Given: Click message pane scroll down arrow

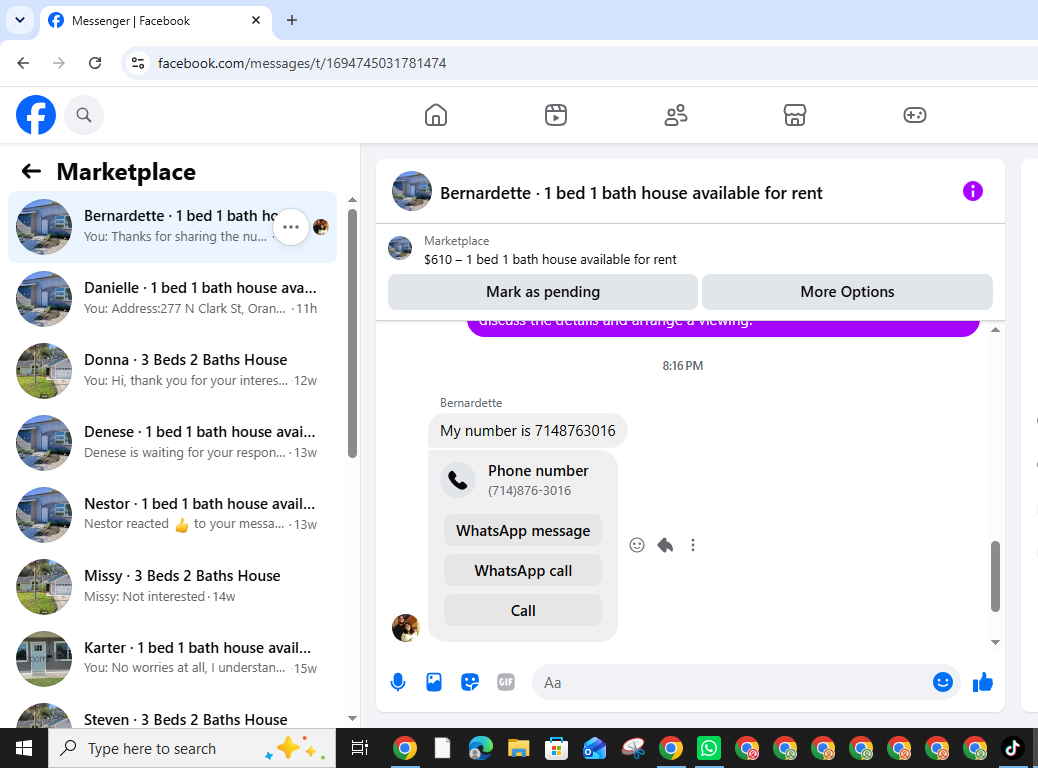Looking at the screenshot, I should (995, 642).
